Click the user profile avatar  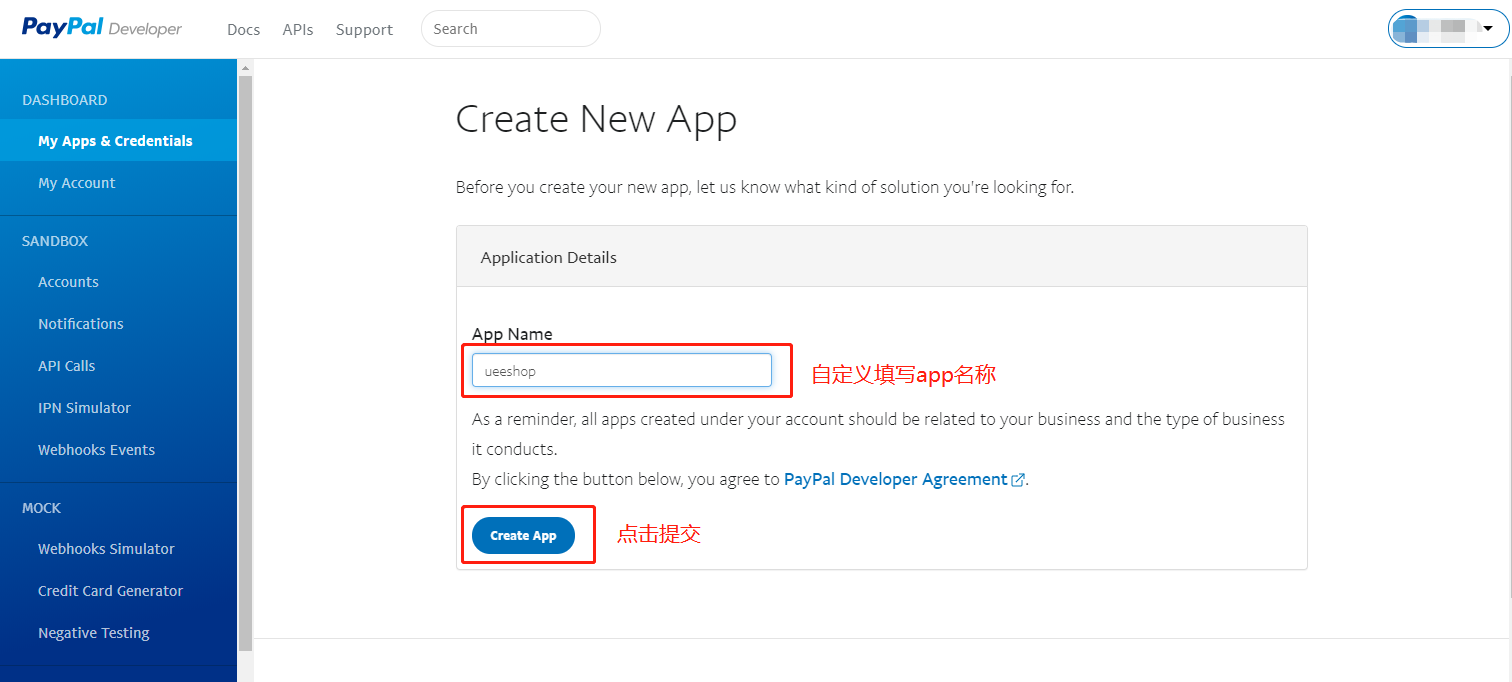1408,29
